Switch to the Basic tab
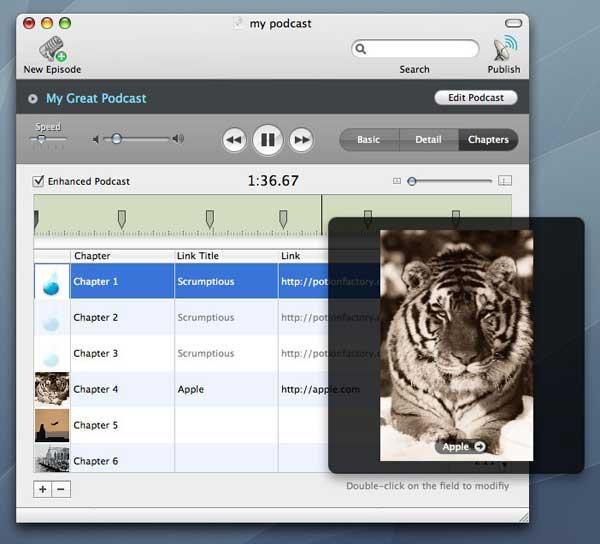Viewport: 600px width, 544px height. pyautogui.click(x=369, y=140)
